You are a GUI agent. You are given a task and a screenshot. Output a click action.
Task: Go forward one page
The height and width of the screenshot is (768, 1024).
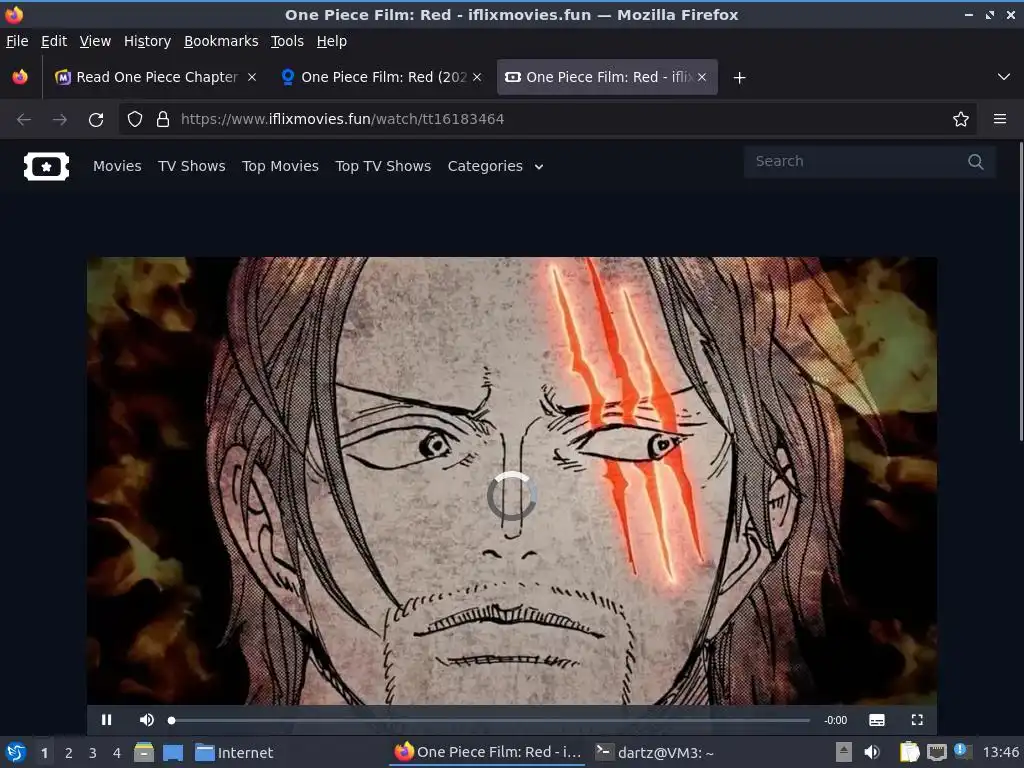click(59, 120)
